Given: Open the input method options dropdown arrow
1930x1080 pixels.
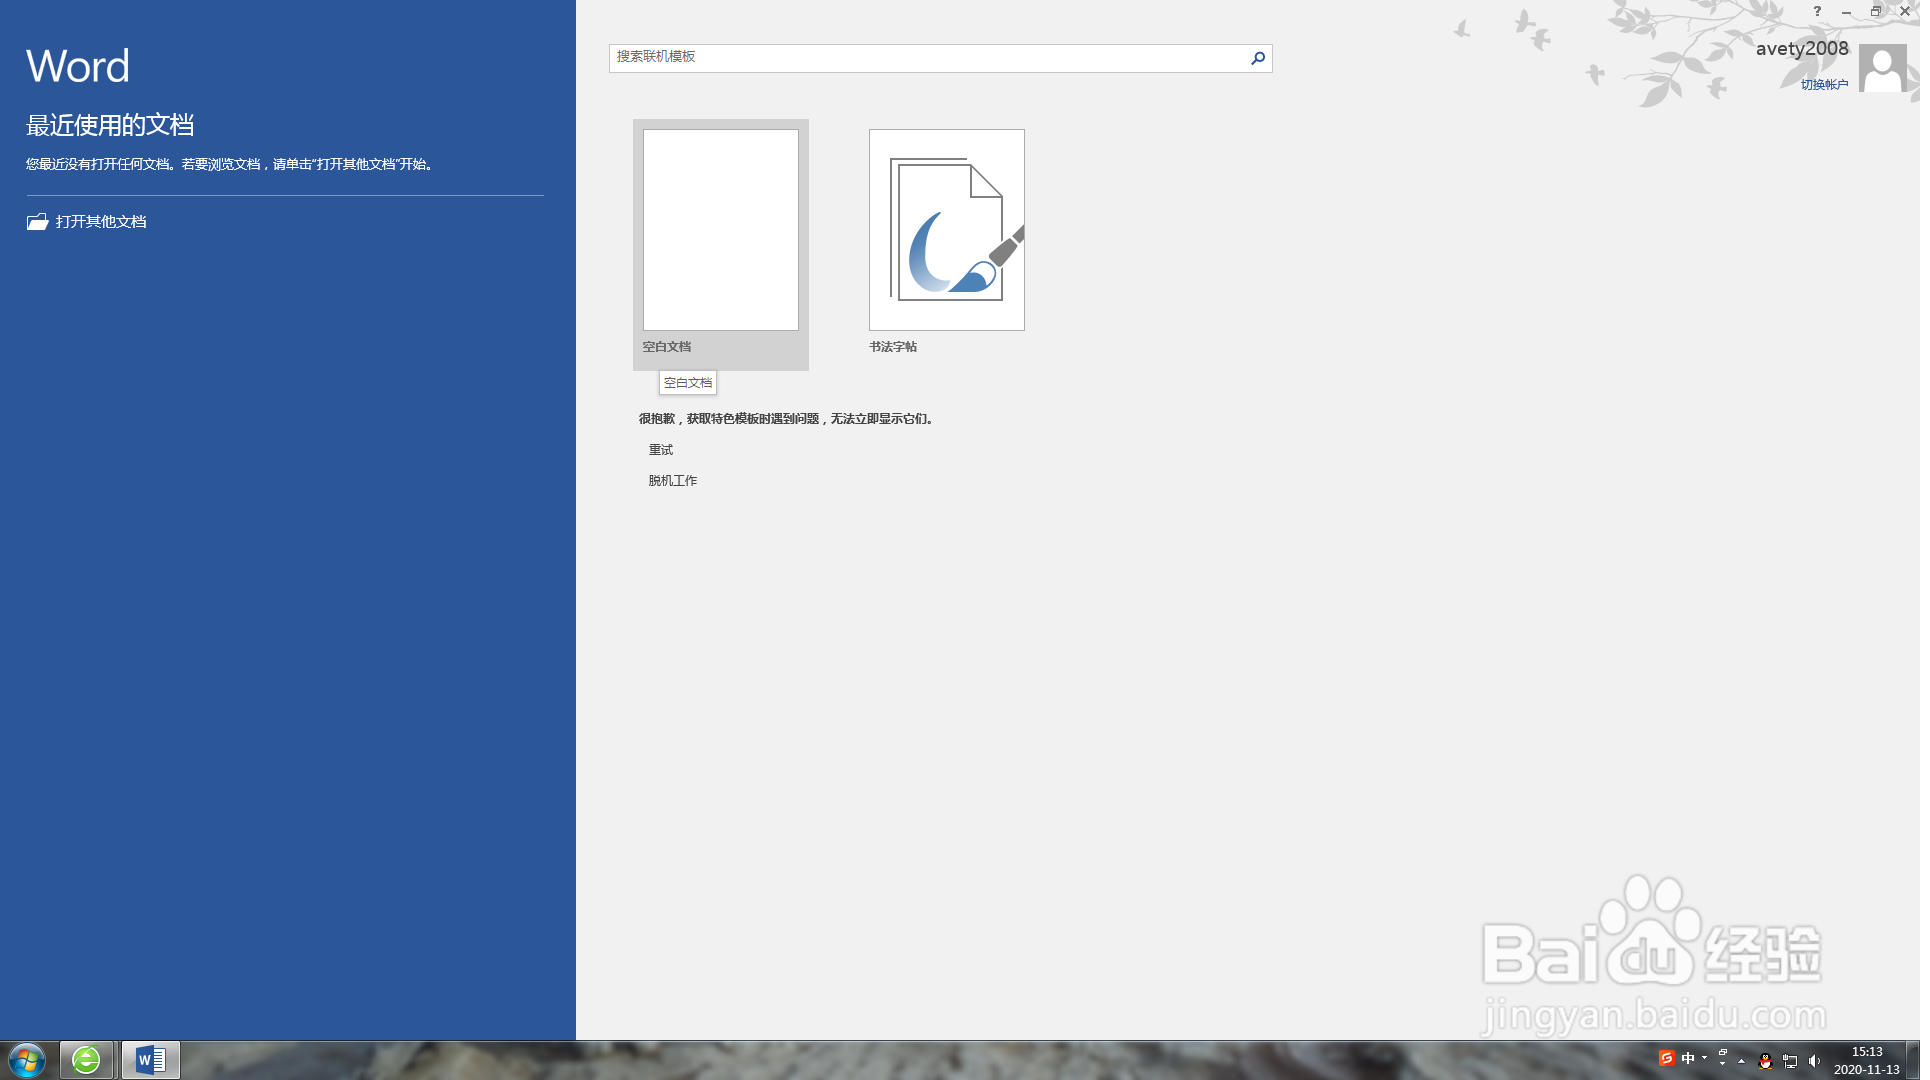Looking at the screenshot, I should [1704, 1058].
